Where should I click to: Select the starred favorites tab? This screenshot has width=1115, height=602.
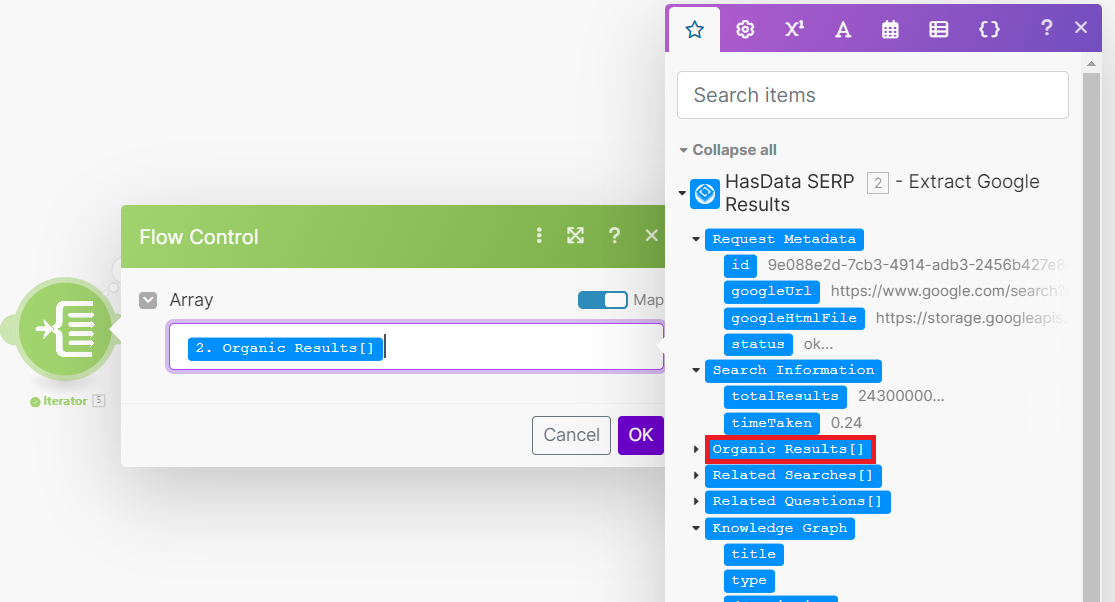[695, 29]
